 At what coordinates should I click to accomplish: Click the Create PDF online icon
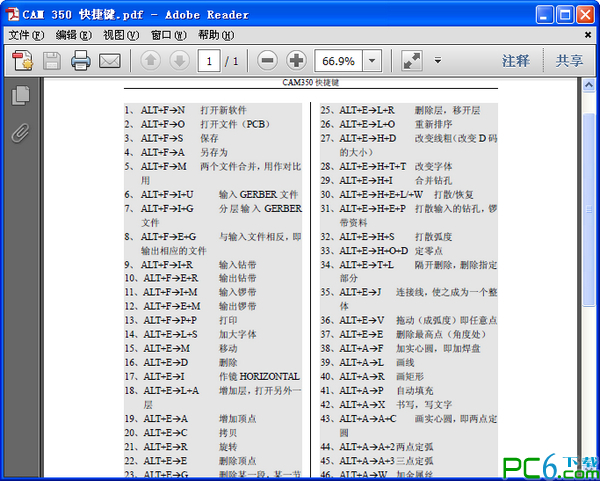point(22,61)
